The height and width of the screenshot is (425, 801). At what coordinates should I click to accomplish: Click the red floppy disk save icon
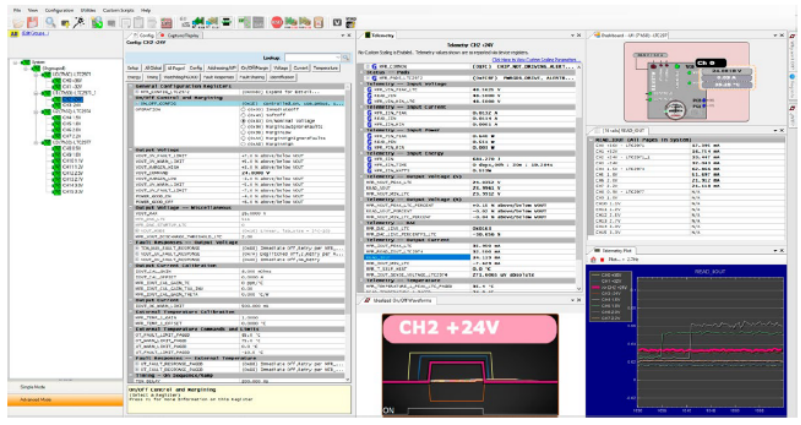coord(33,22)
